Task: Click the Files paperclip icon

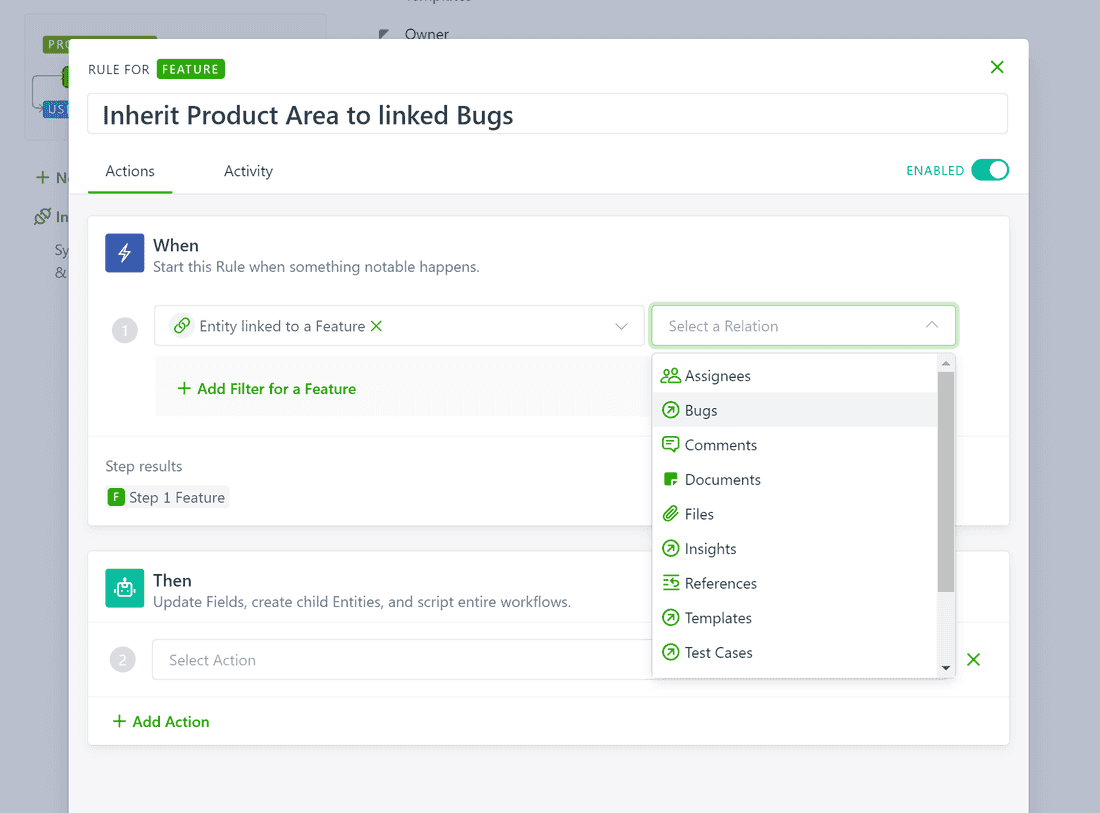Action: coord(670,514)
